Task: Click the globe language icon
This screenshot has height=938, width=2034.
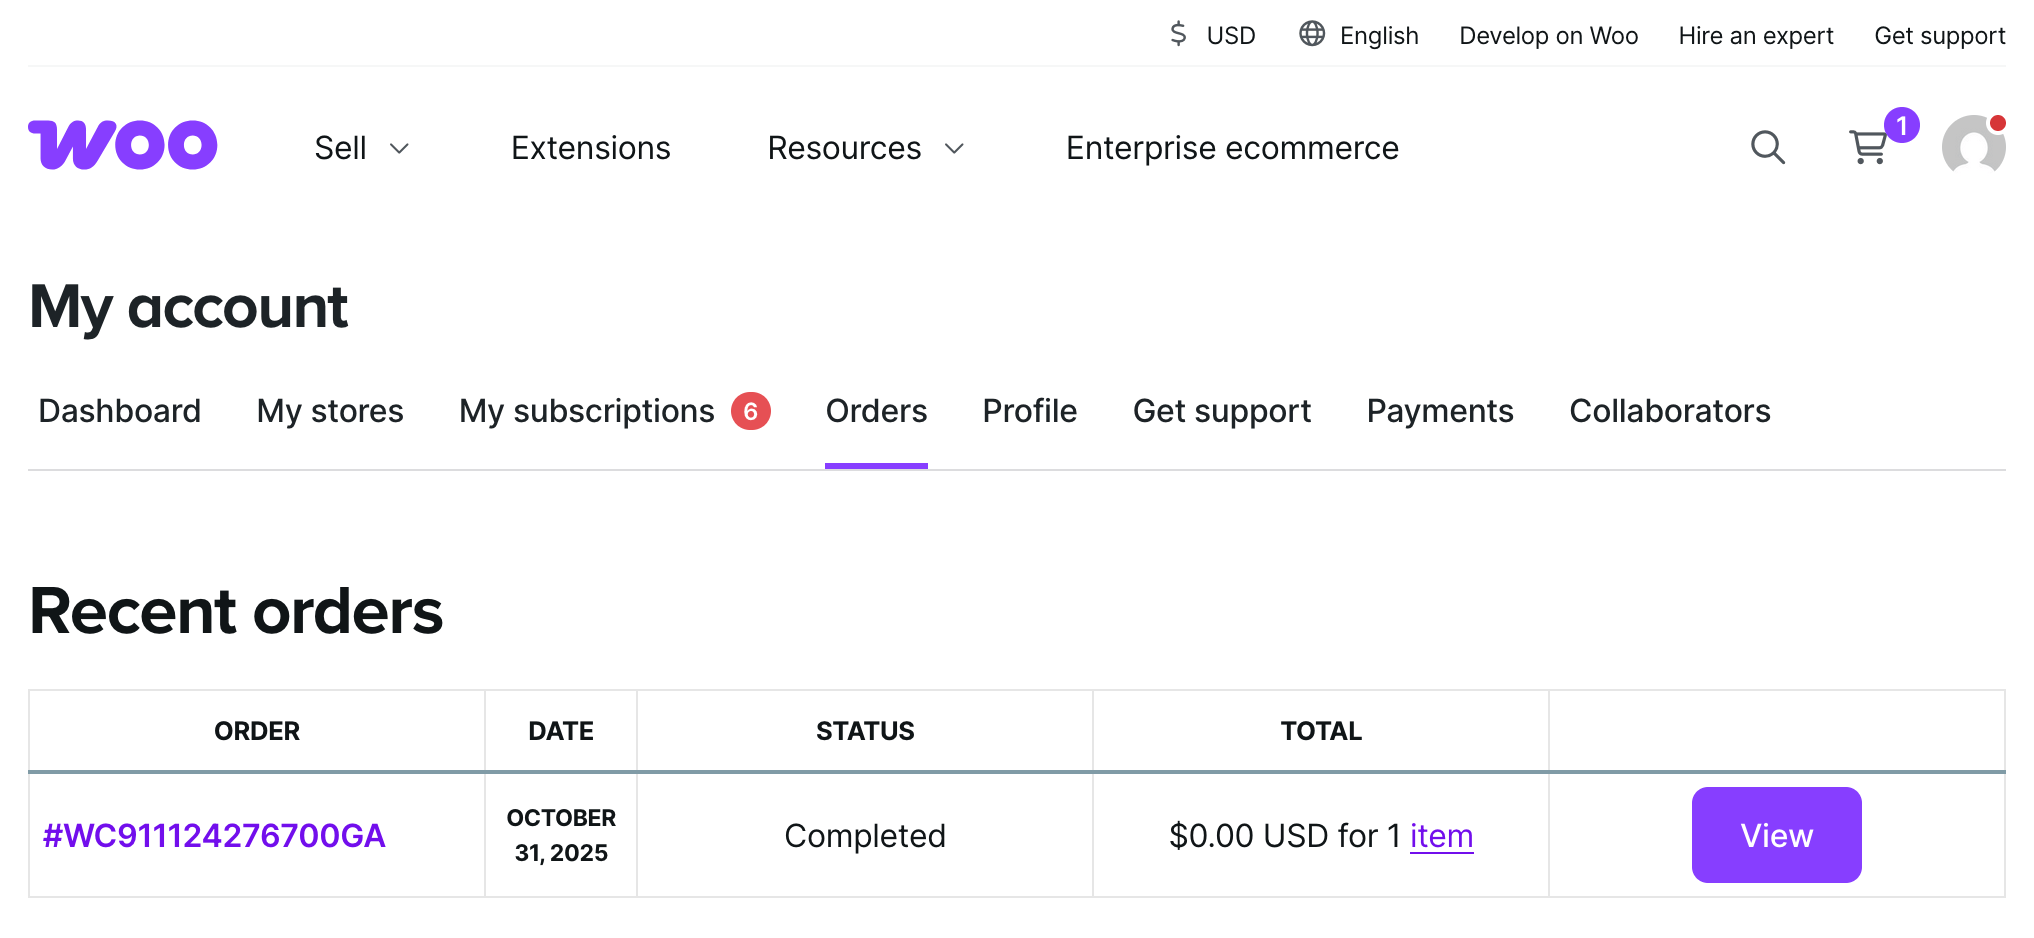Action: coord(1311,34)
